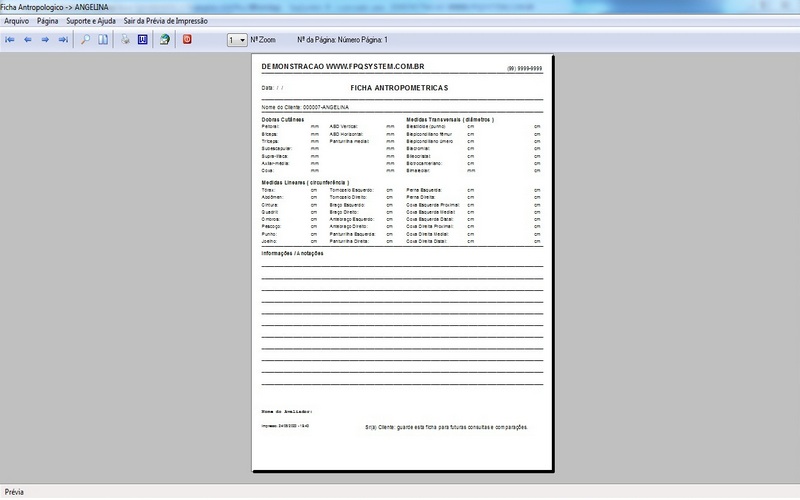Click the Informações / Anotações heading
Image resolution: width=800 pixels, height=500 pixels.
[292, 253]
